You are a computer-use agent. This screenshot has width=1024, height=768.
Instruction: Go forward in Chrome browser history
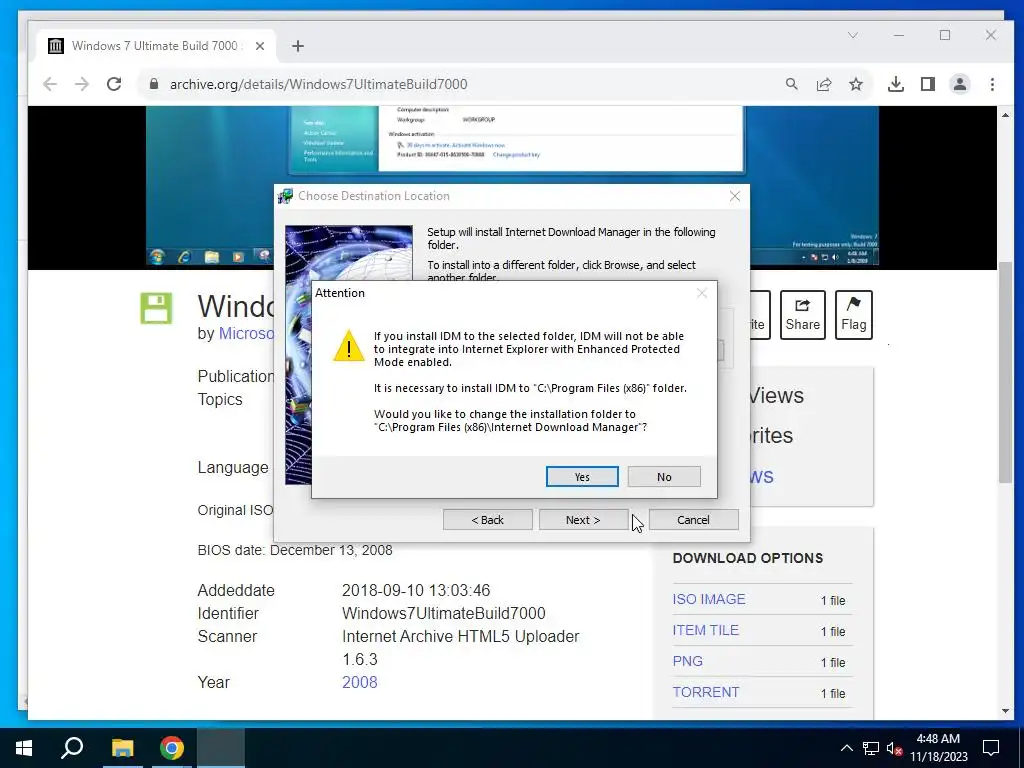click(82, 84)
